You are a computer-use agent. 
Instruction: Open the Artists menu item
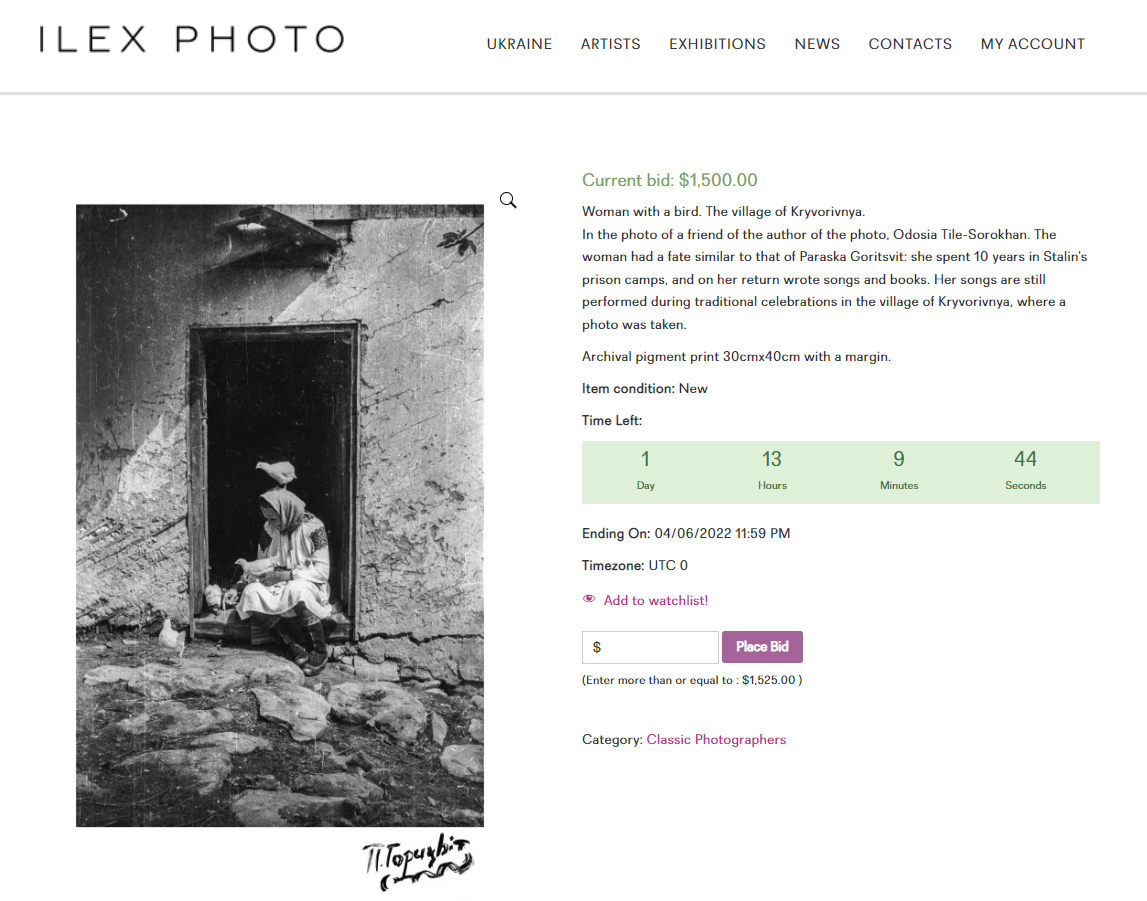pyautogui.click(x=611, y=44)
